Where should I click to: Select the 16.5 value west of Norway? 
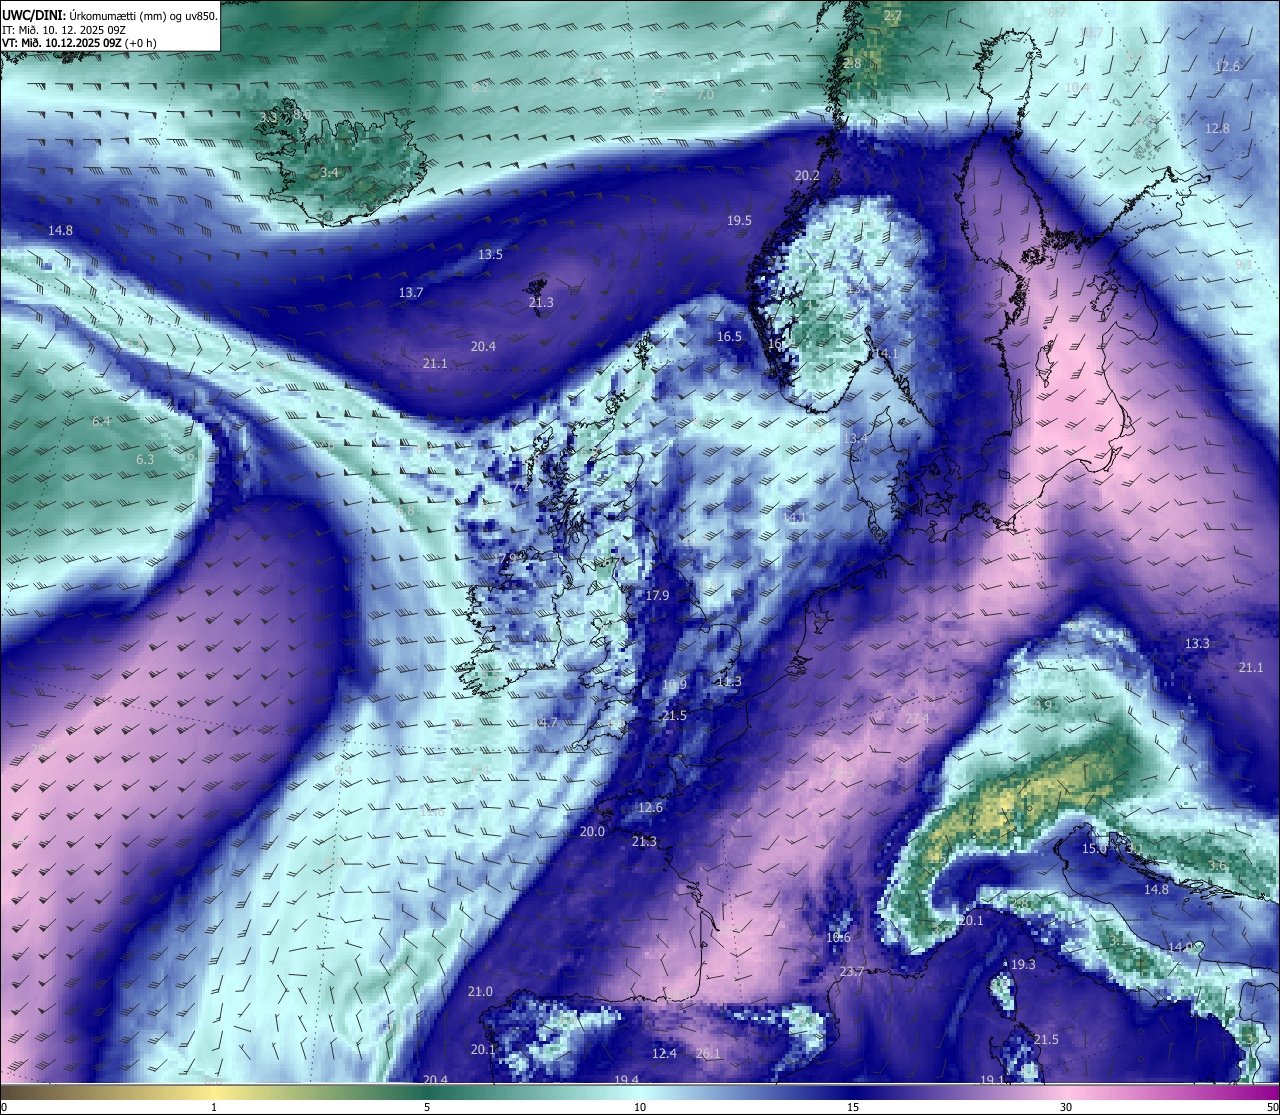[730, 337]
